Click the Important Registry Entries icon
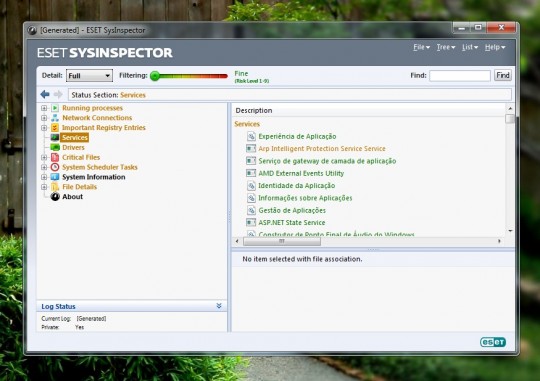 pyautogui.click(x=55, y=127)
